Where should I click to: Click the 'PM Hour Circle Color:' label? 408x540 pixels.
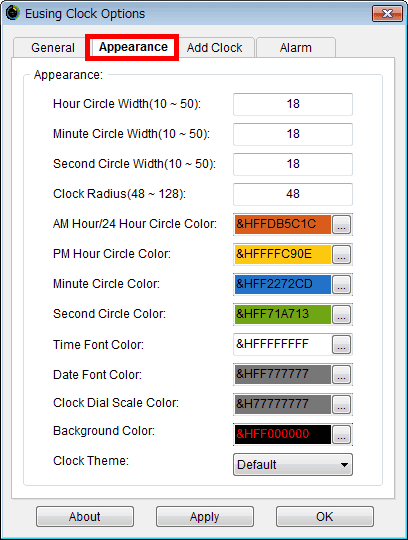click(x=112, y=254)
